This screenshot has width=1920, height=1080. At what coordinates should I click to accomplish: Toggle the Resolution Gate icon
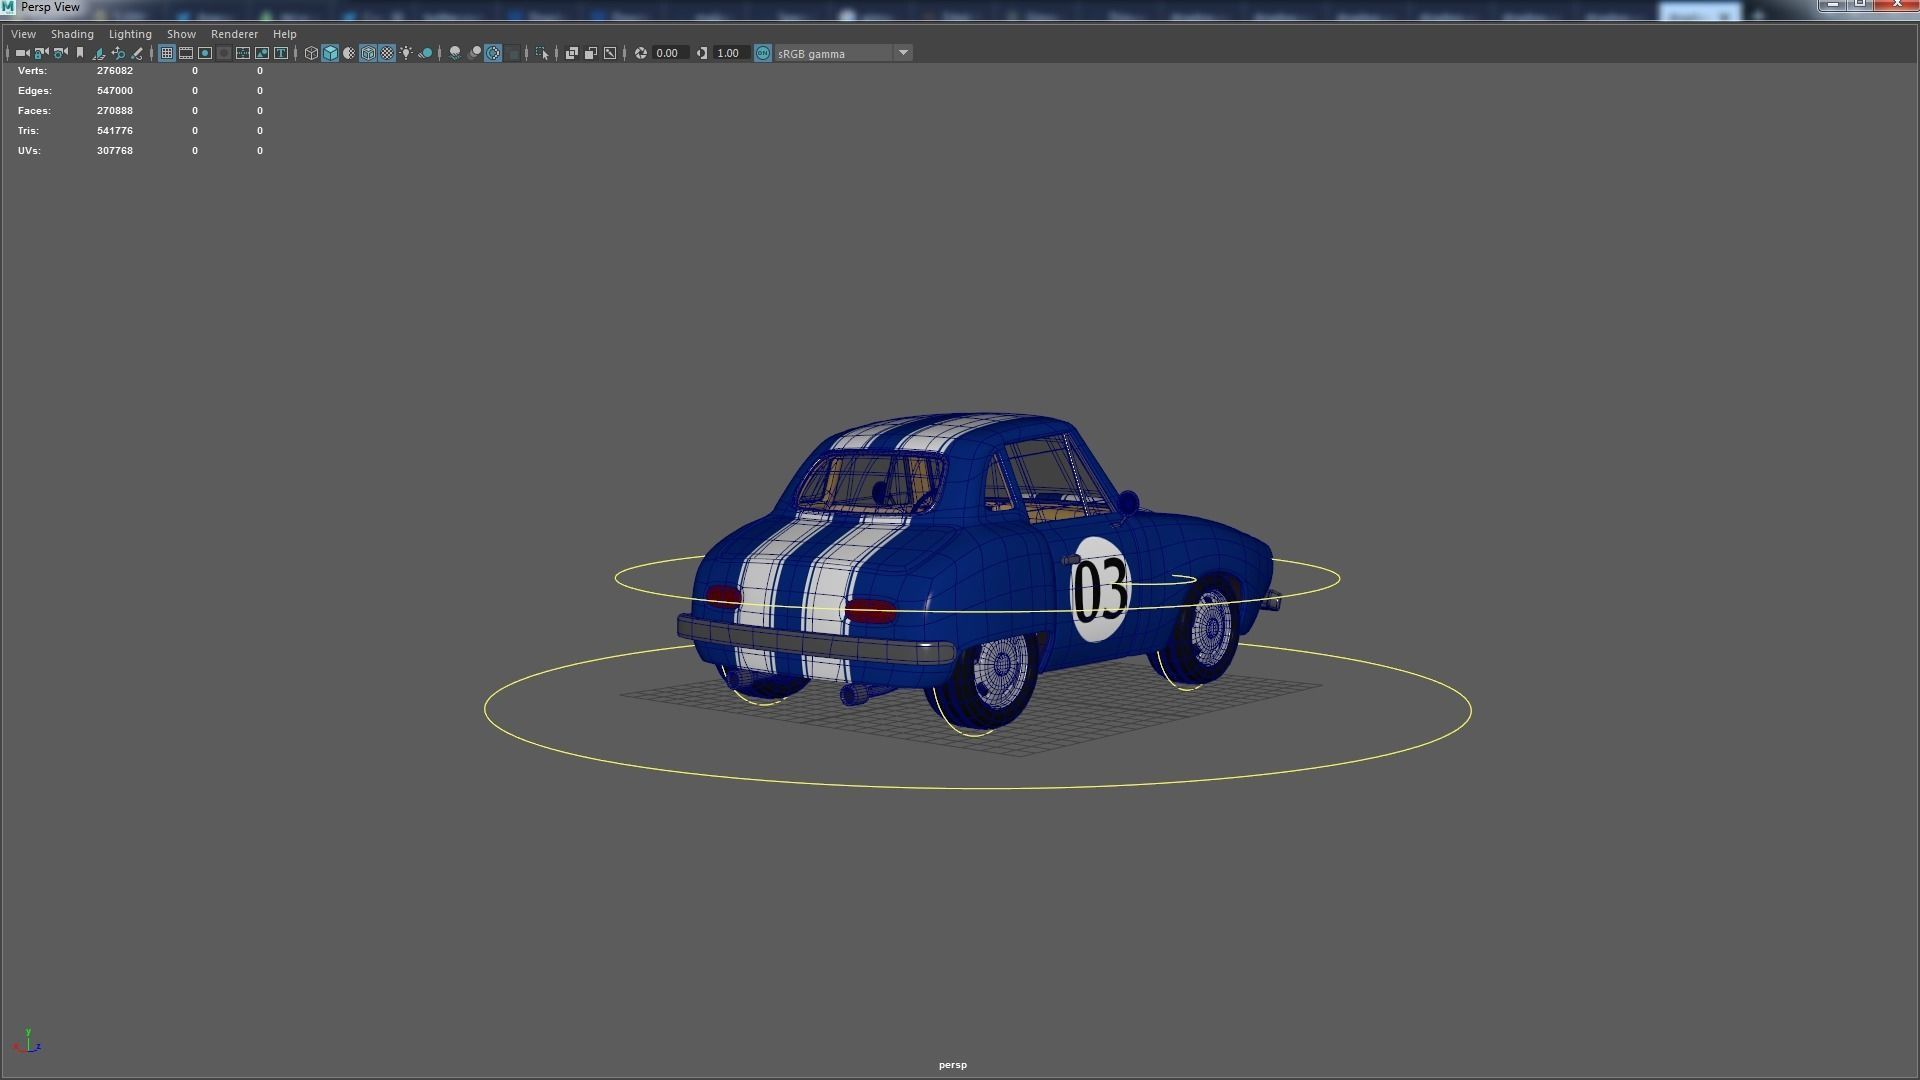pyautogui.click(x=205, y=53)
